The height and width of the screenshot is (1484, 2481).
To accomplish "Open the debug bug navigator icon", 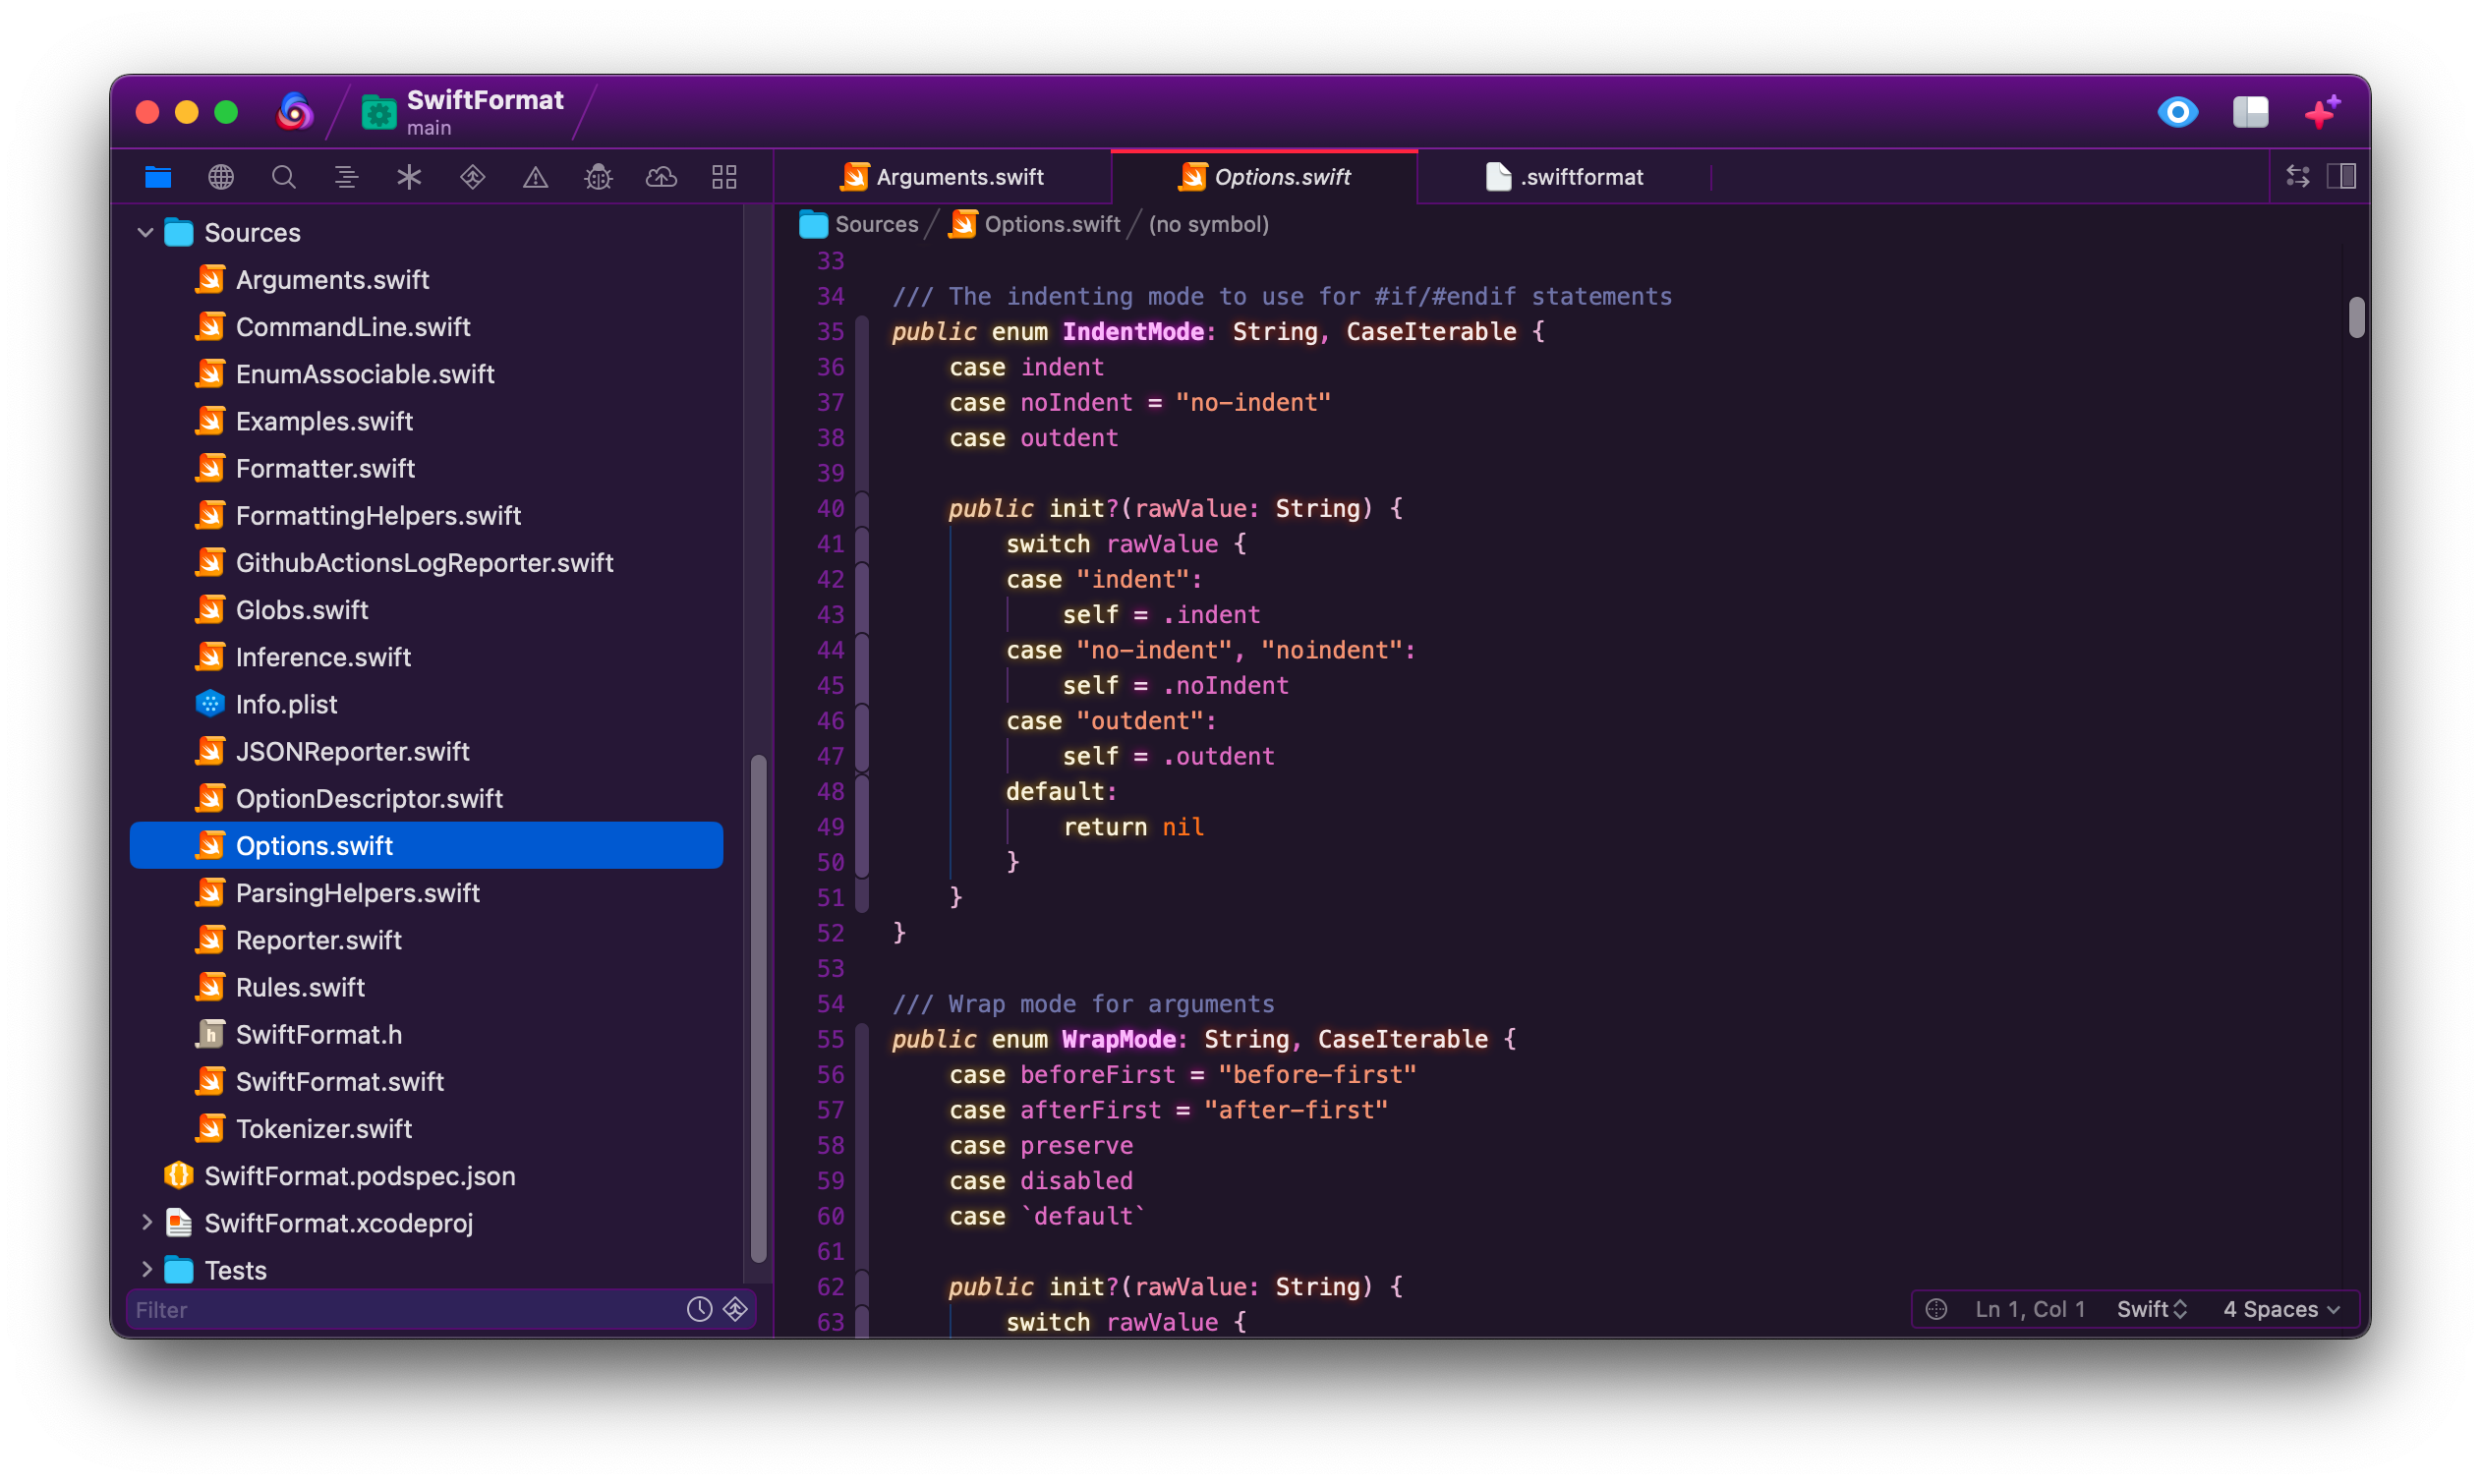I will [x=598, y=177].
